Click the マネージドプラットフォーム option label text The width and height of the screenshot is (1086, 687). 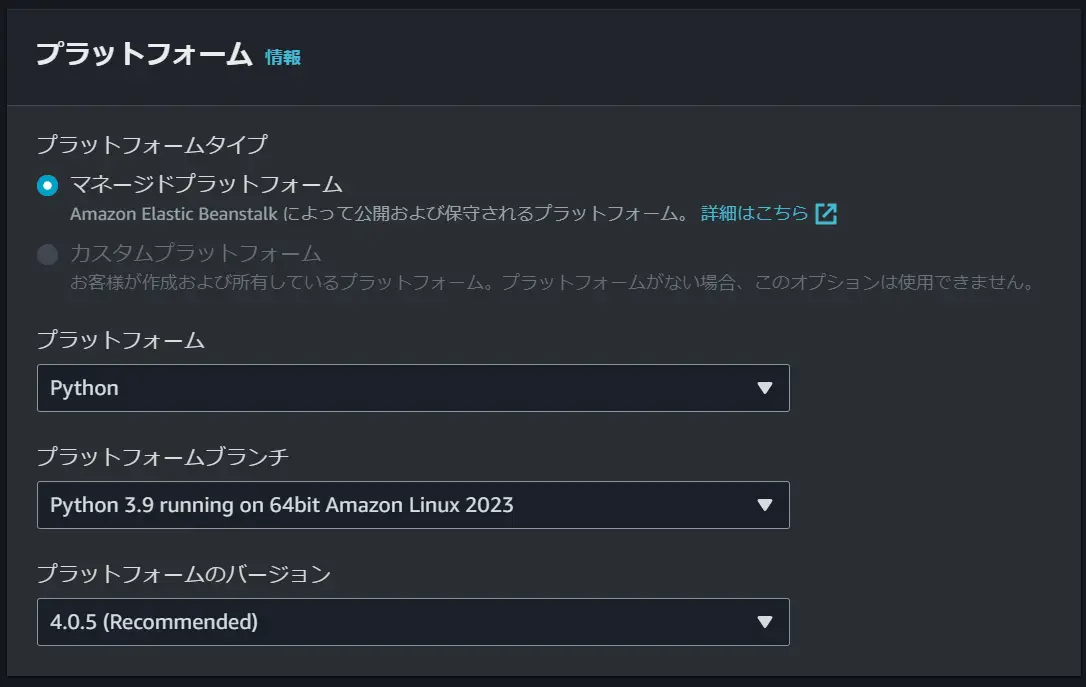click(x=206, y=184)
